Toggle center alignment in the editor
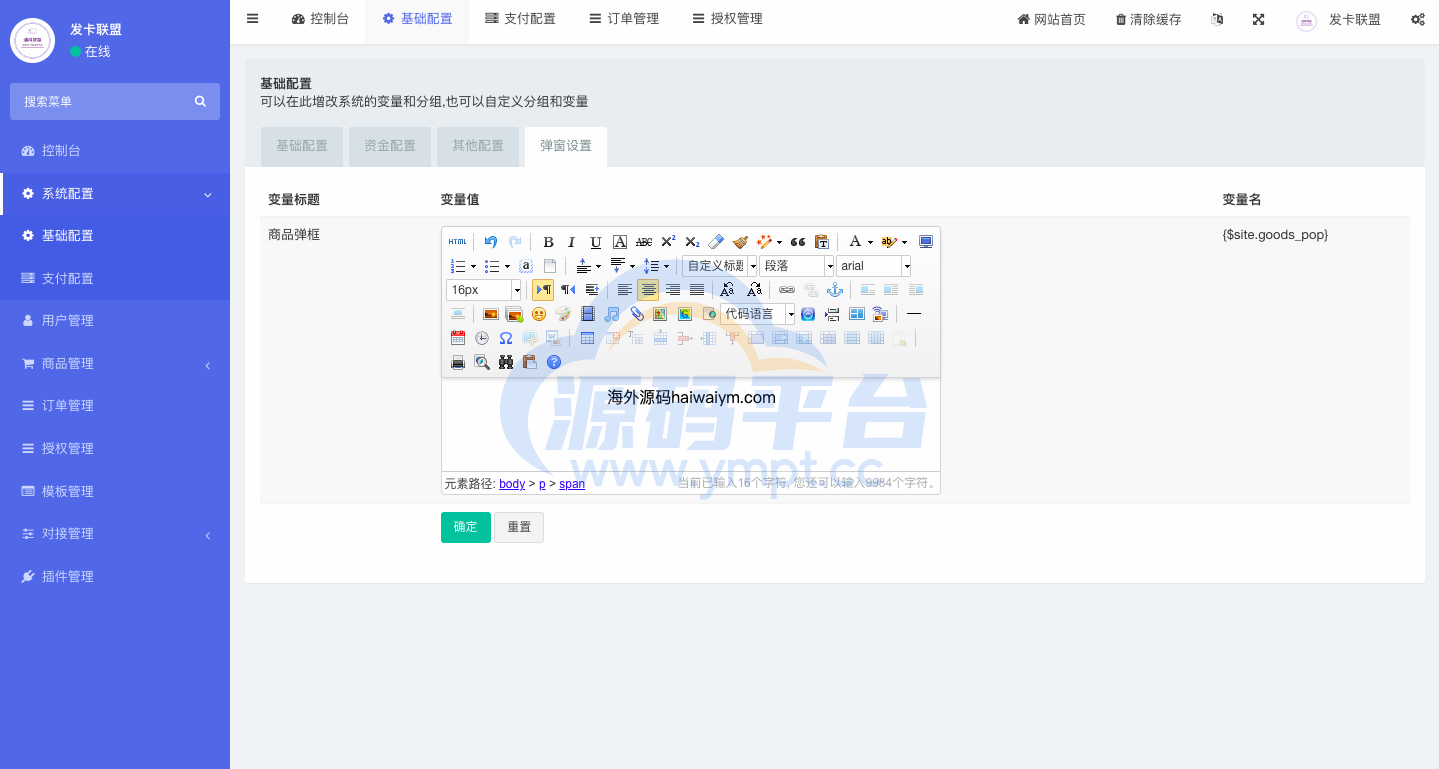 click(648, 290)
